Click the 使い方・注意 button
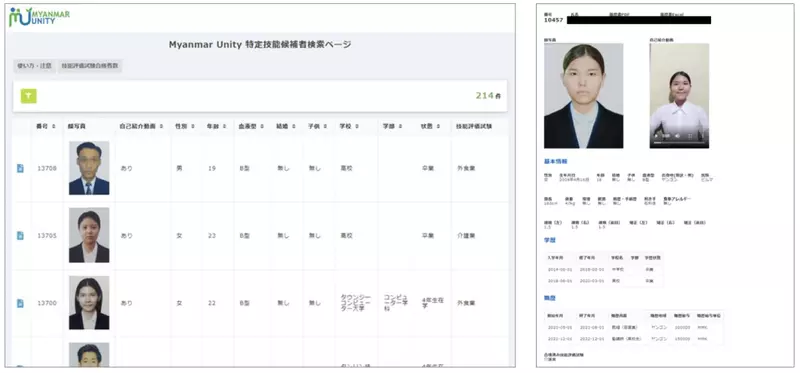The height and width of the screenshot is (373, 800). point(35,66)
